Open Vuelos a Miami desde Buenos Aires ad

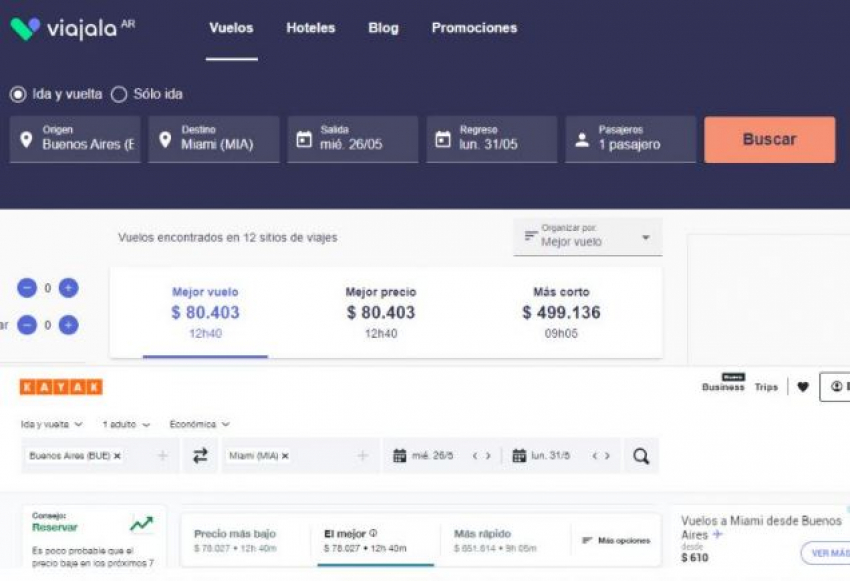[761, 527]
